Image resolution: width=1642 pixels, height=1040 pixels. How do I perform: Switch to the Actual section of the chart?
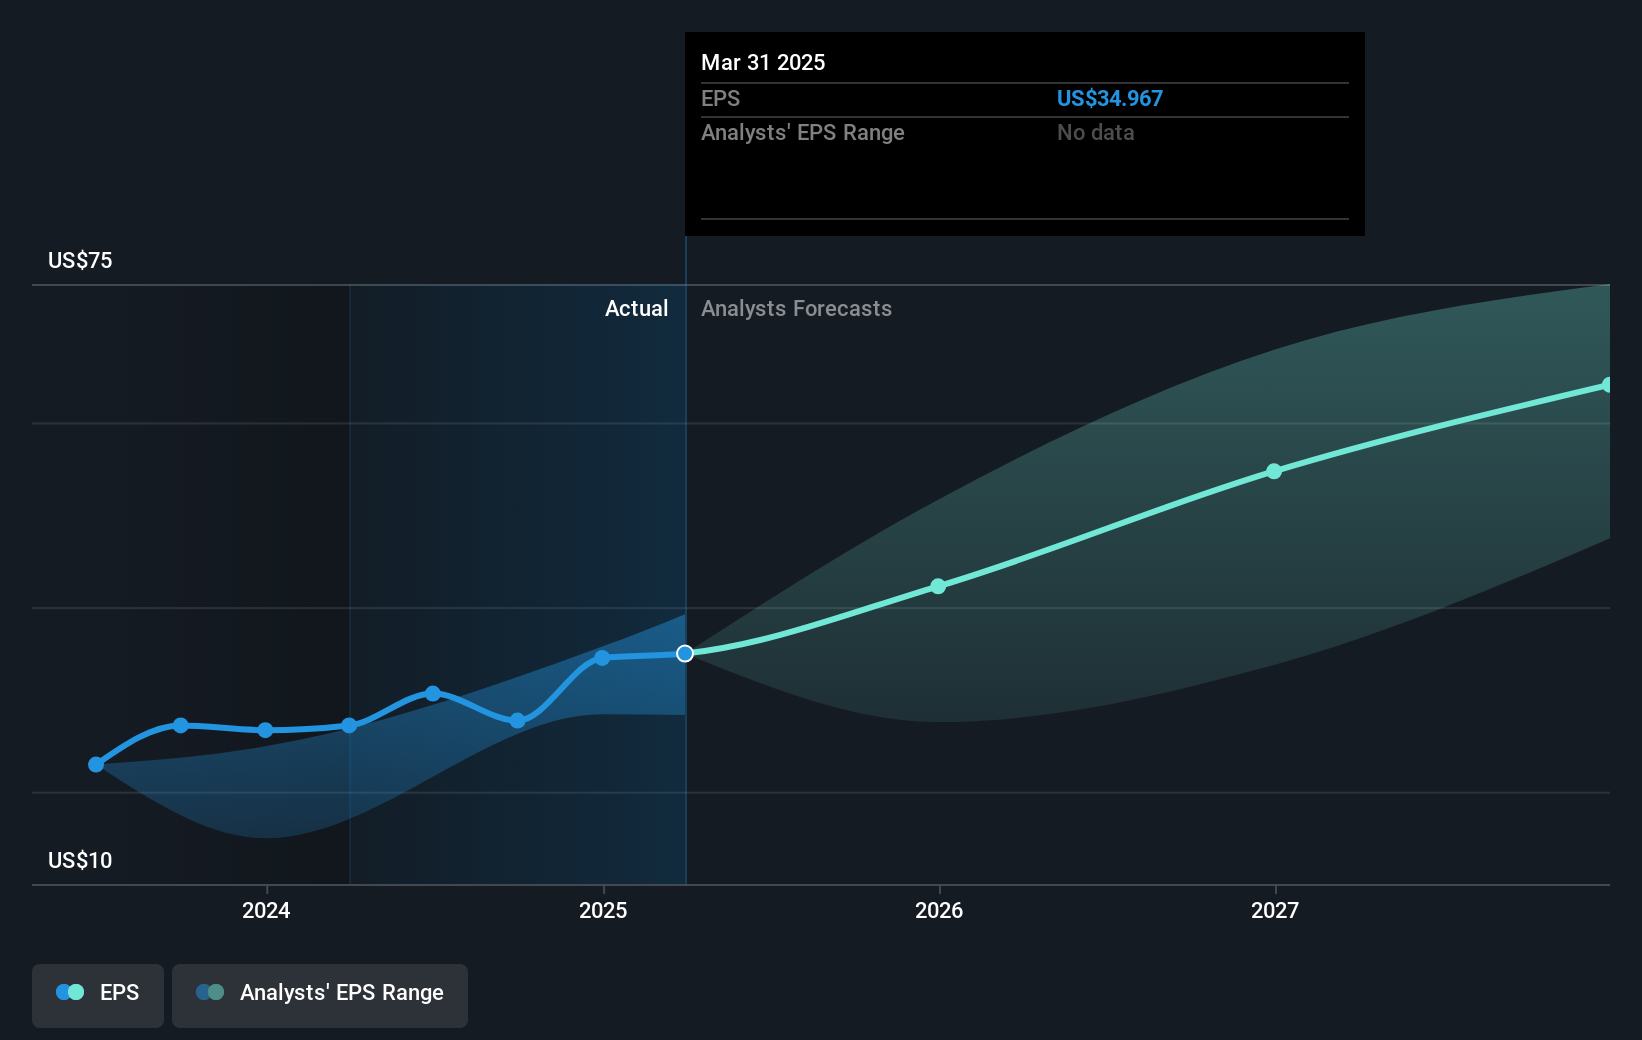pos(636,308)
